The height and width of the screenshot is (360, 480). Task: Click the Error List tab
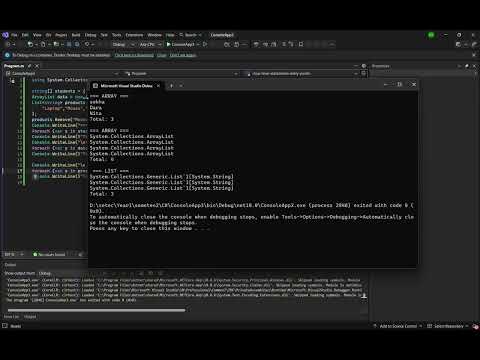[x=11, y=317]
